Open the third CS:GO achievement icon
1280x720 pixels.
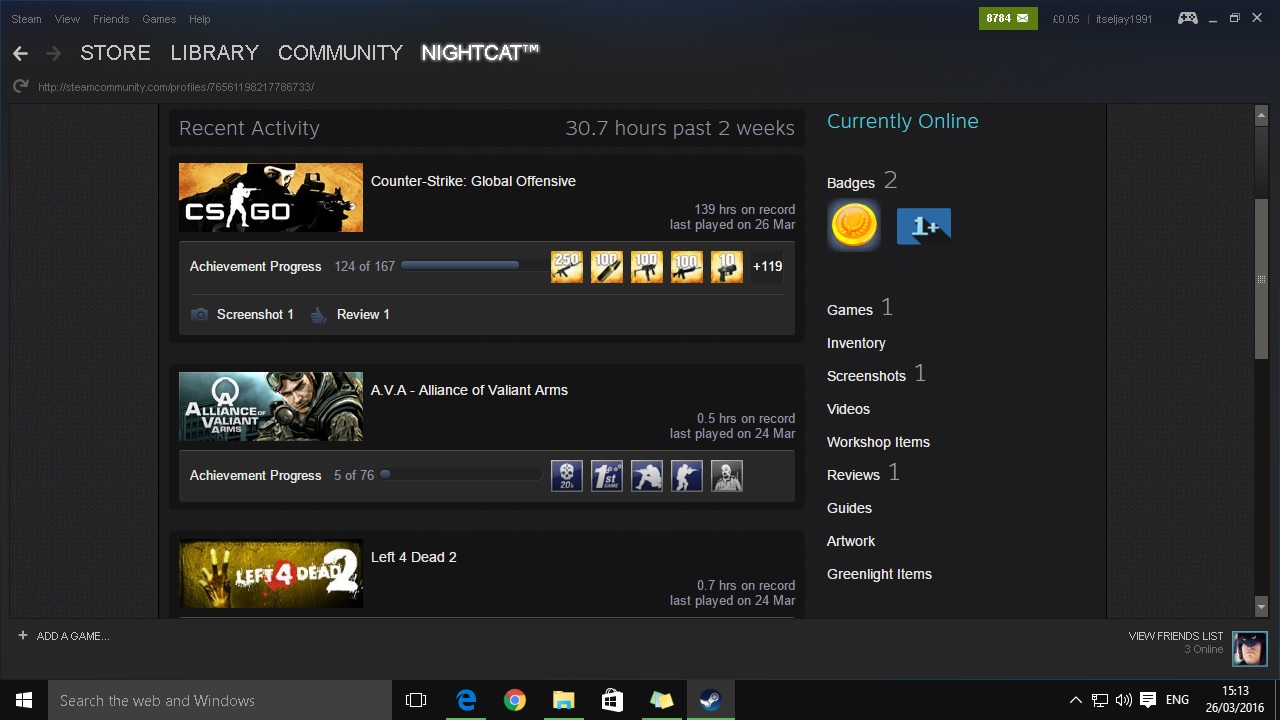point(647,267)
